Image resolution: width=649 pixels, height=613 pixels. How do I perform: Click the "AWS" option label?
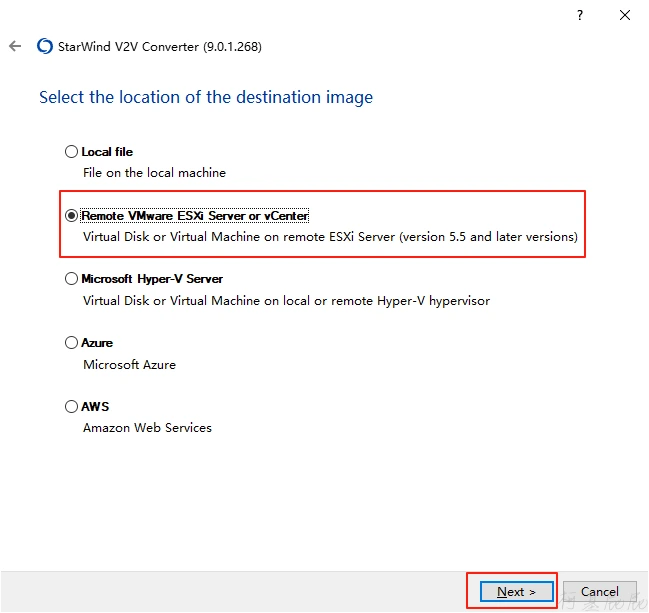click(x=95, y=407)
